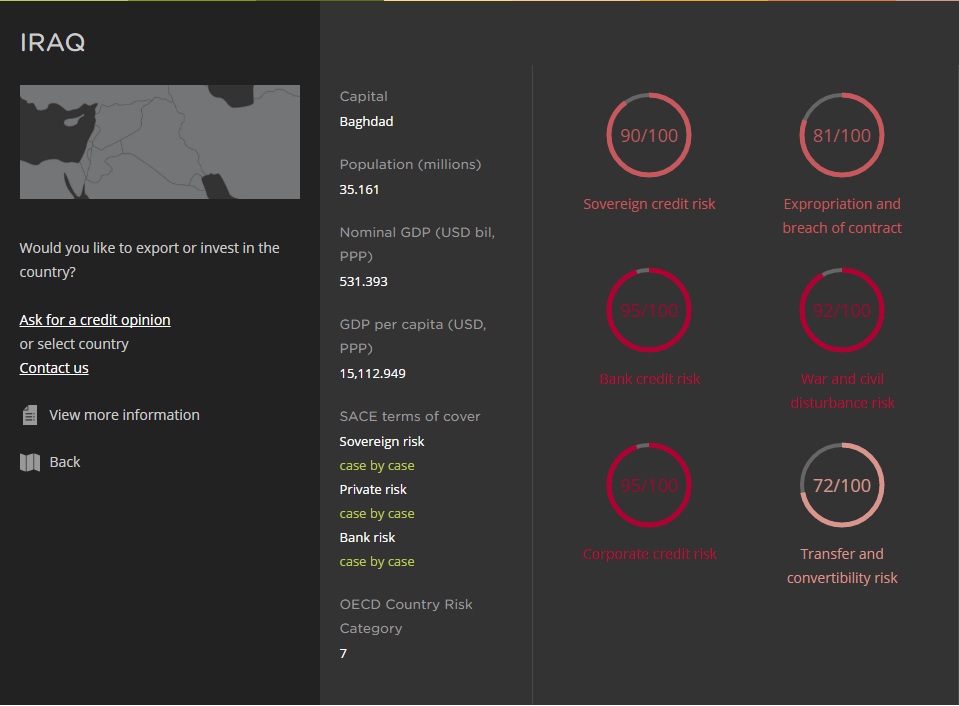Open the Ask for a credit opinion link
This screenshot has width=959, height=706.
click(95, 320)
